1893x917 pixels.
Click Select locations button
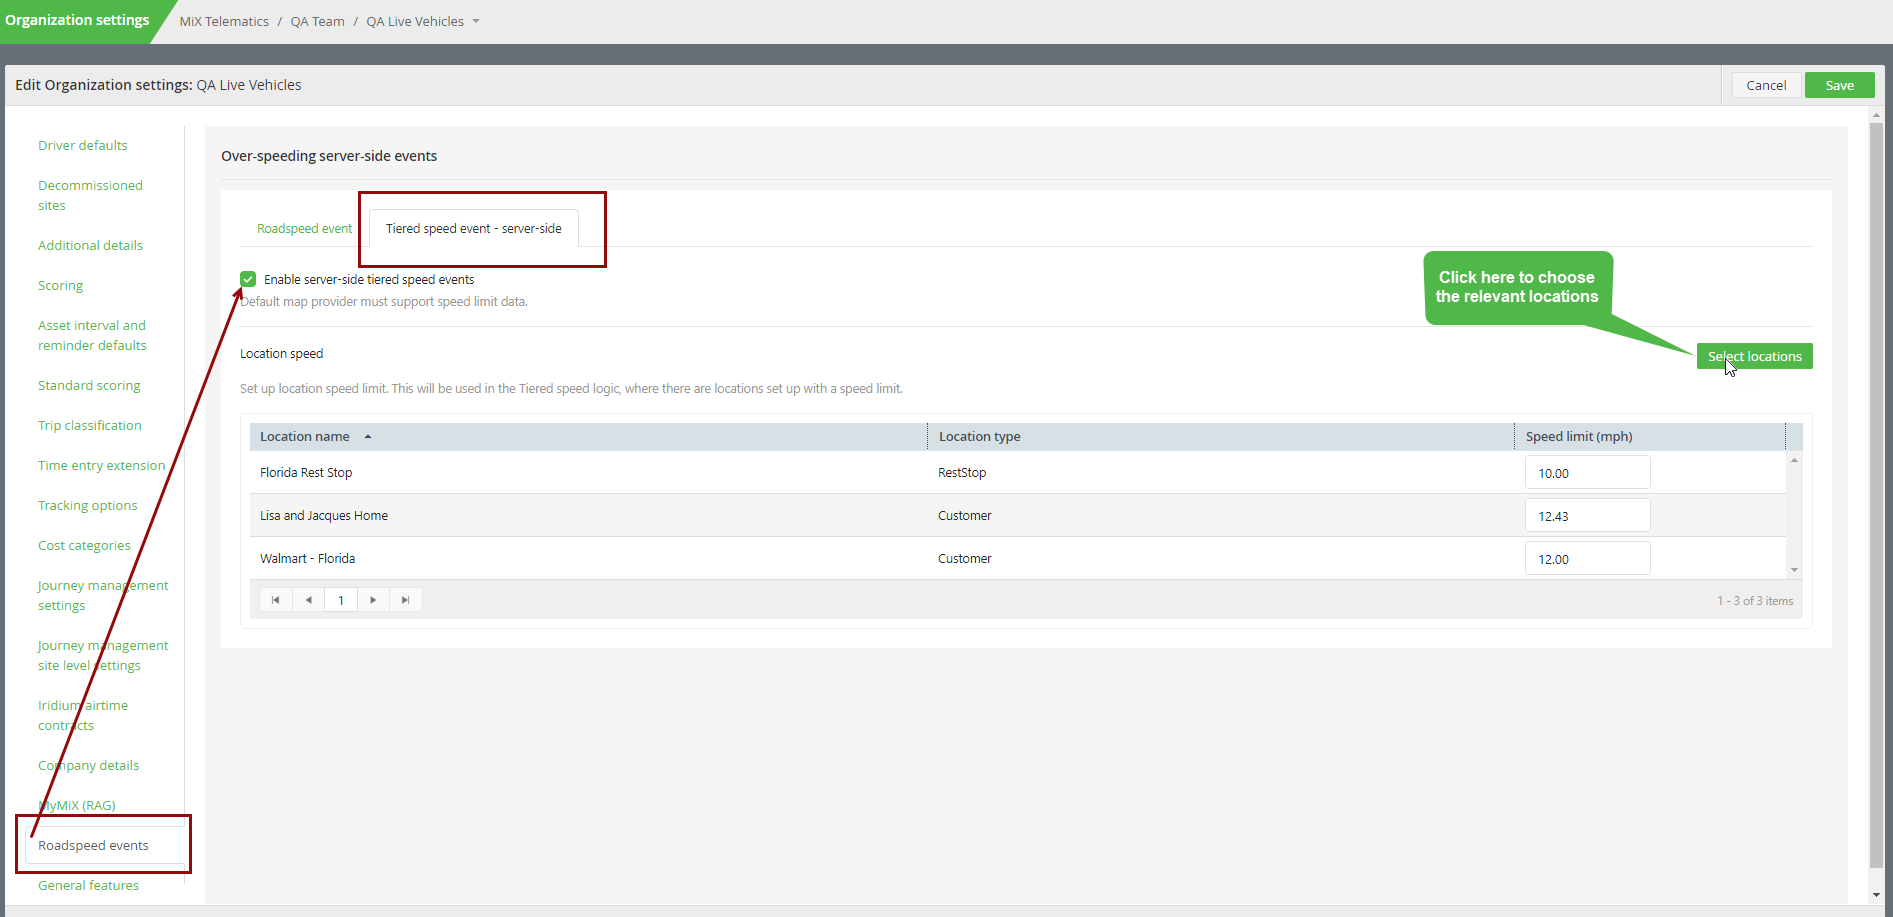point(1754,356)
